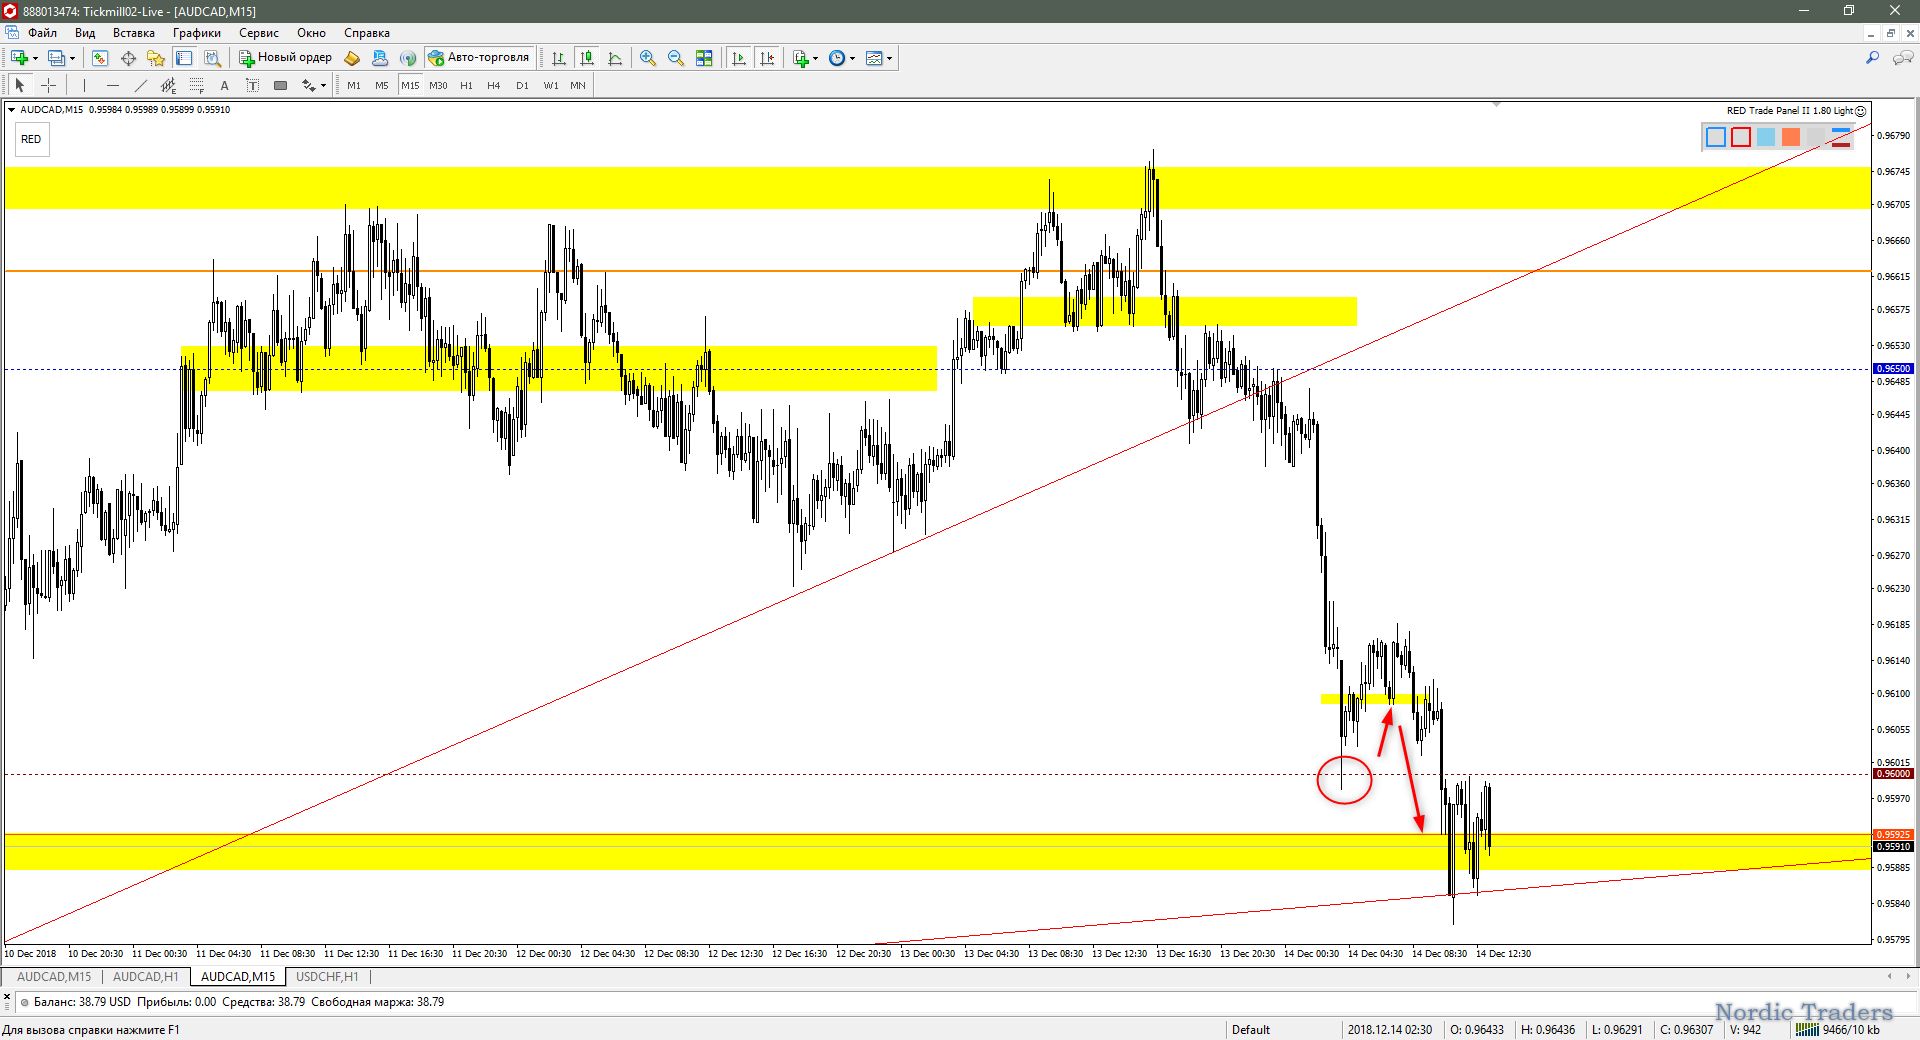The height and width of the screenshot is (1040, 1920).
Task: Expand the AUDCAD,M15 chart header triangle
Action: point(12,110)
